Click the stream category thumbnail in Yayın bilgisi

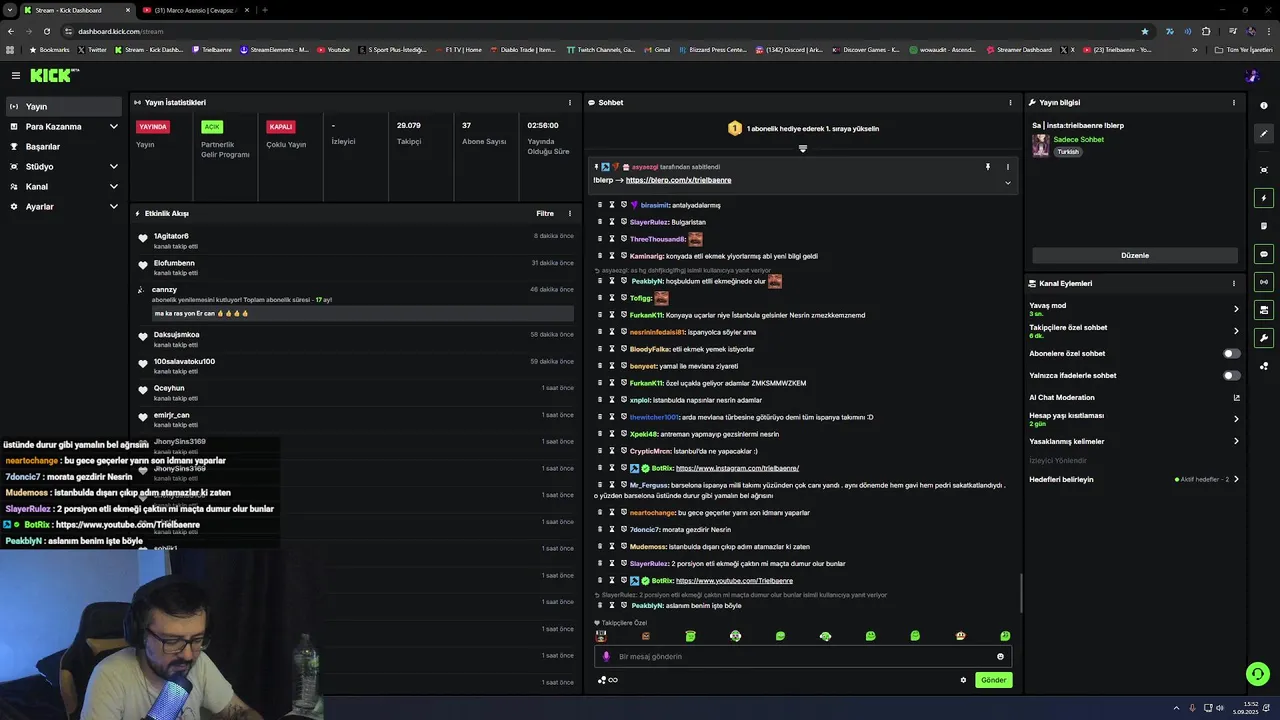click(1040, 146)
